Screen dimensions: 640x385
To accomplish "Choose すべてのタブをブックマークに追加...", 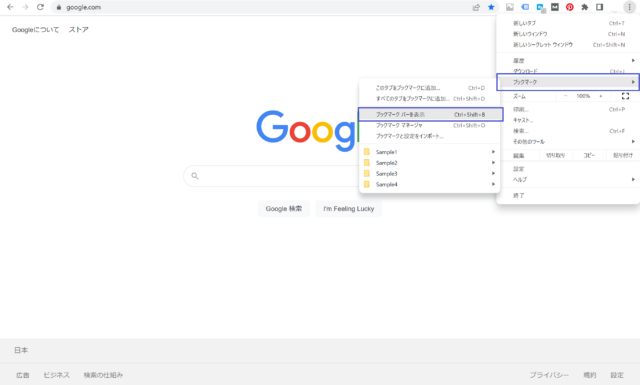I will pos(429,98).
